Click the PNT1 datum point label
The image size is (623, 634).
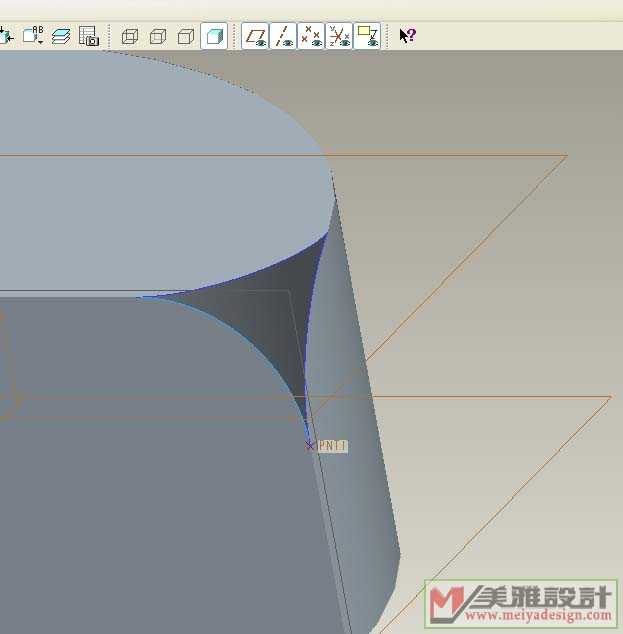point(332,446)
